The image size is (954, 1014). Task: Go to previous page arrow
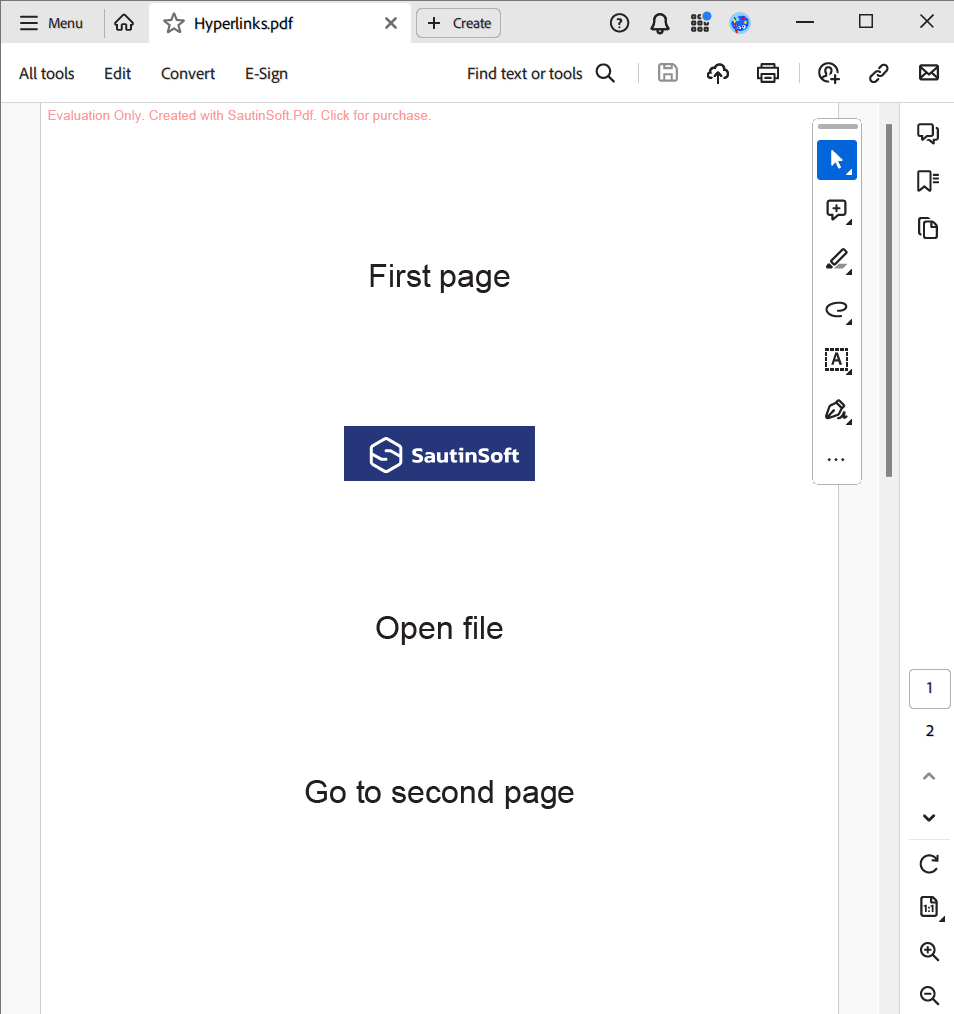(929, 776)
